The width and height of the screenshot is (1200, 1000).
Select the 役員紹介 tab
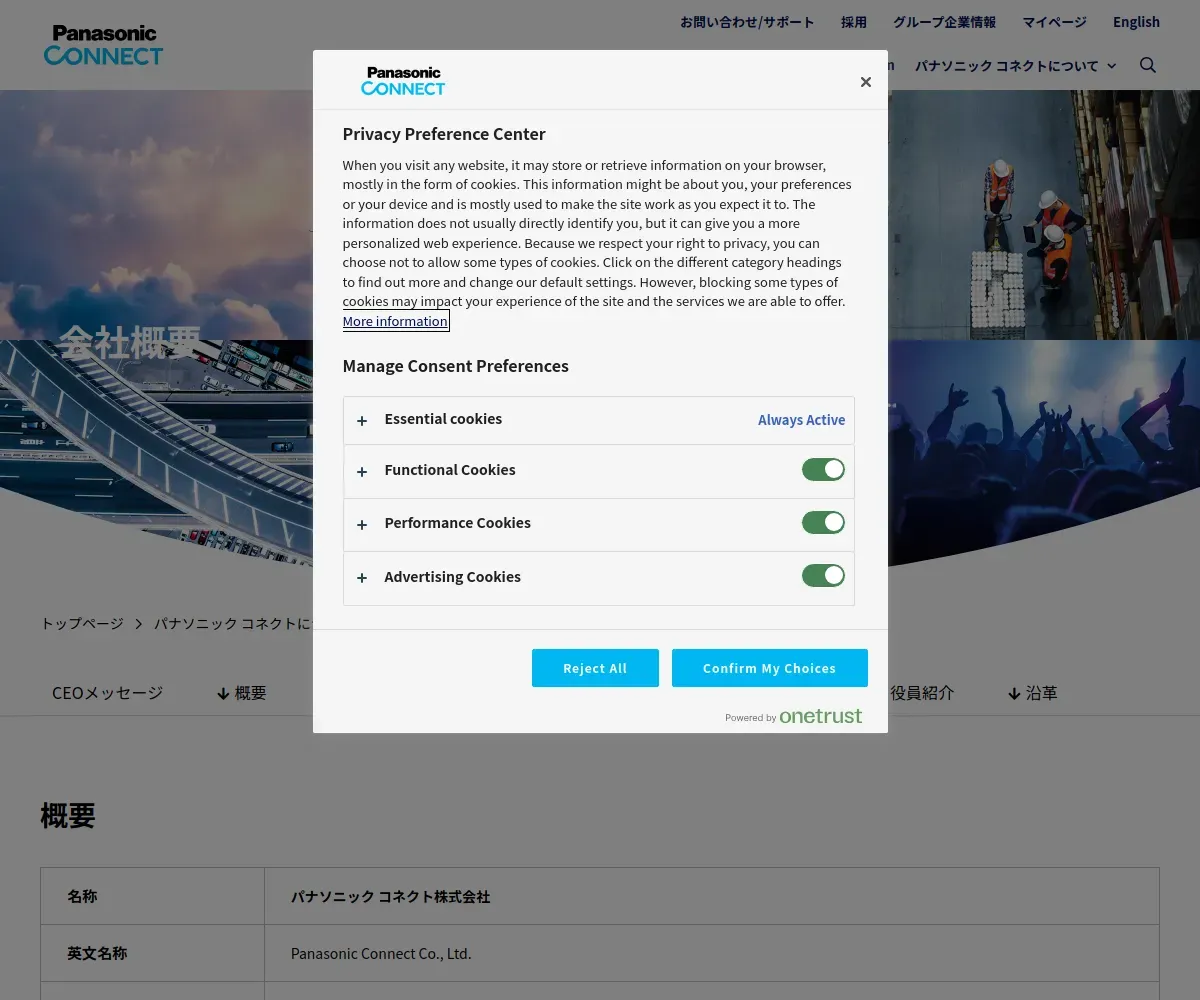tap(921, 693)
